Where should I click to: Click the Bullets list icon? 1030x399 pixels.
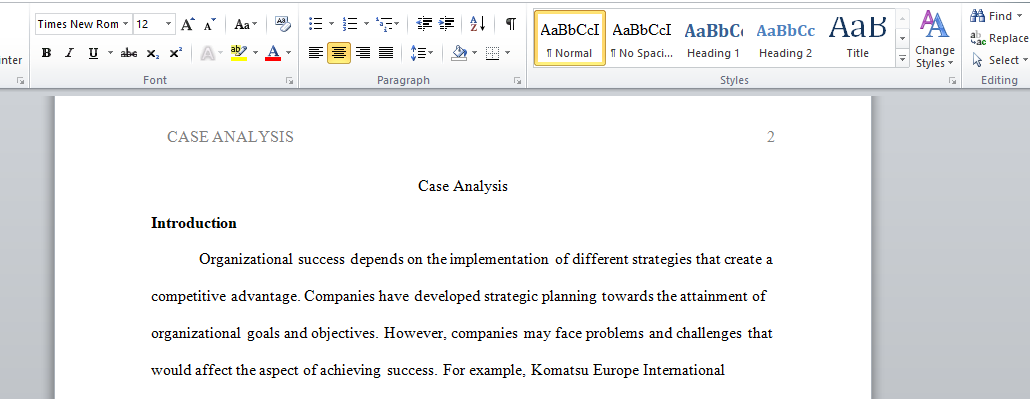click(x=316, y=24)
